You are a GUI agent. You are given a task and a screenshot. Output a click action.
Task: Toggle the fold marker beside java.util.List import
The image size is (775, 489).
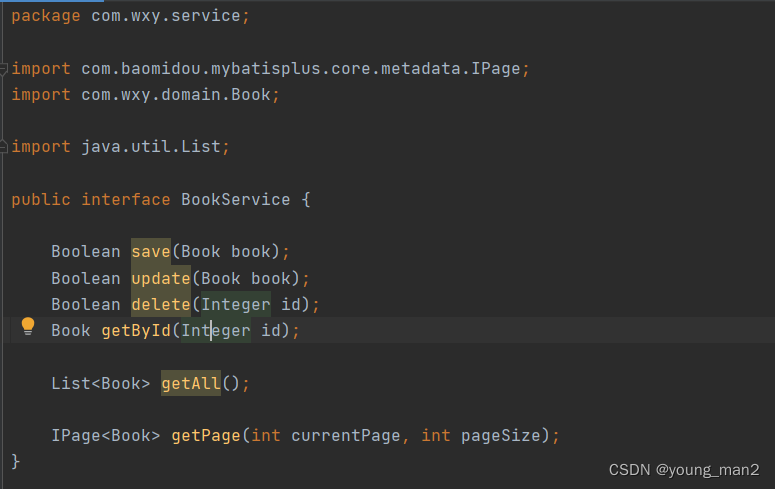(x=3, y=147)
